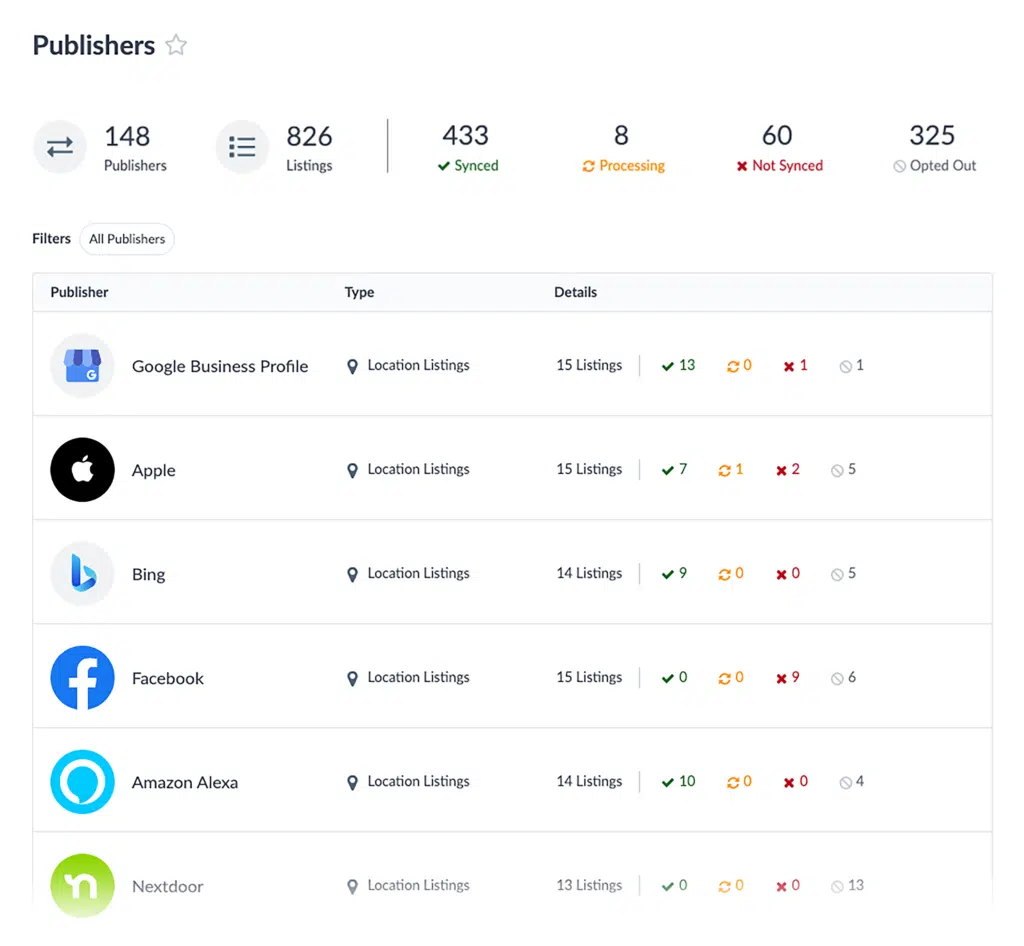The height and width of the screenshot is (946, 1024).
Task: Click the Type column header
Action: click(x=359, y=292)
